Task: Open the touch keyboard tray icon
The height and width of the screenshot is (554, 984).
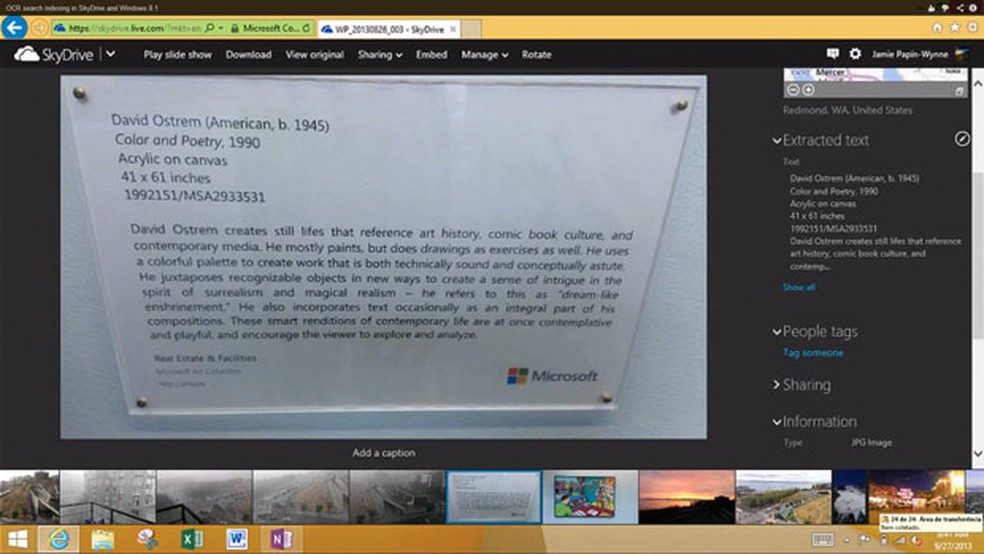Action: click(x=822, y=540)
